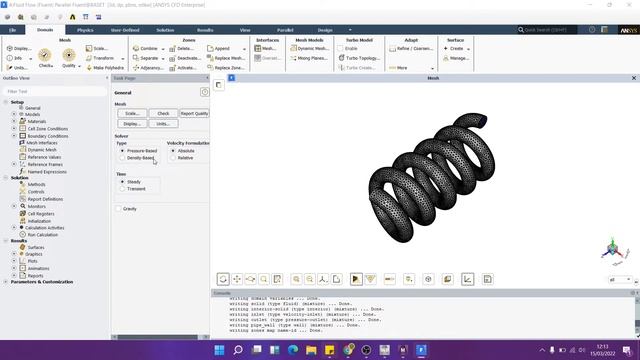
Task: Open Windows Start menu on taskbar
Action: click(x=219, y=350)
